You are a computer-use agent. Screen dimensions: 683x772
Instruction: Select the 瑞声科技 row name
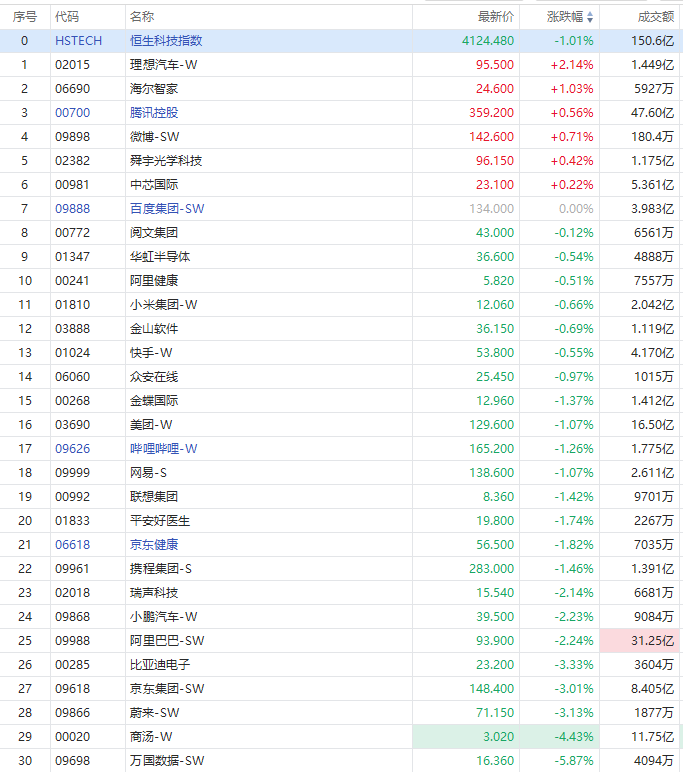[154, 593]
